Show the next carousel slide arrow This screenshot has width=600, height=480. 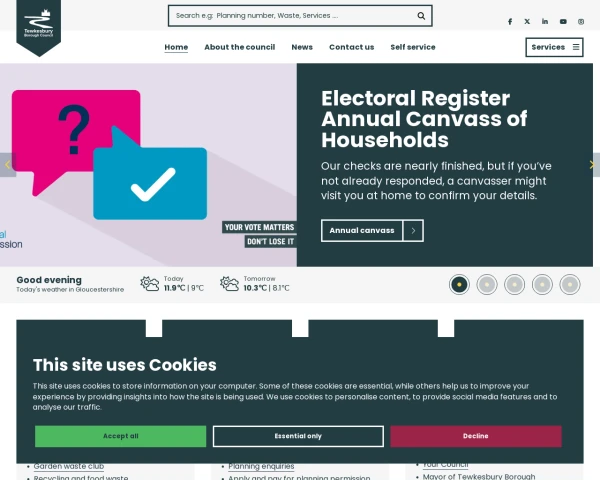click(x=592, y=165)
